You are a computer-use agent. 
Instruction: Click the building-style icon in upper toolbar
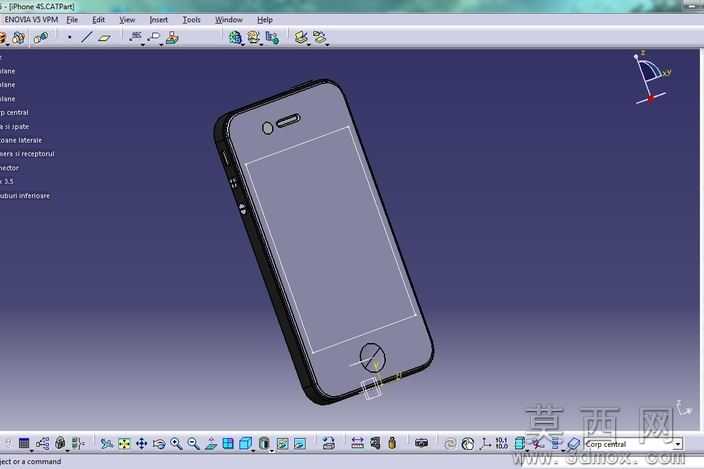[x=272, y=38]
